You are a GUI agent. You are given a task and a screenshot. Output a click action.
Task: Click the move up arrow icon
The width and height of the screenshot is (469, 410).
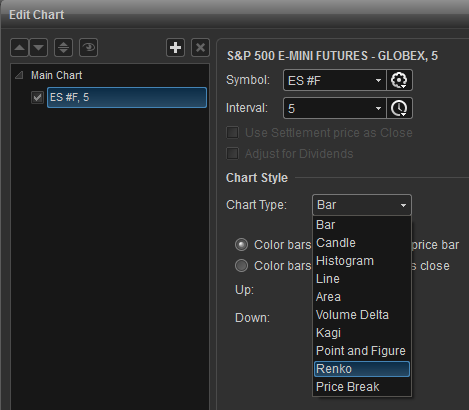click(19, 48)
